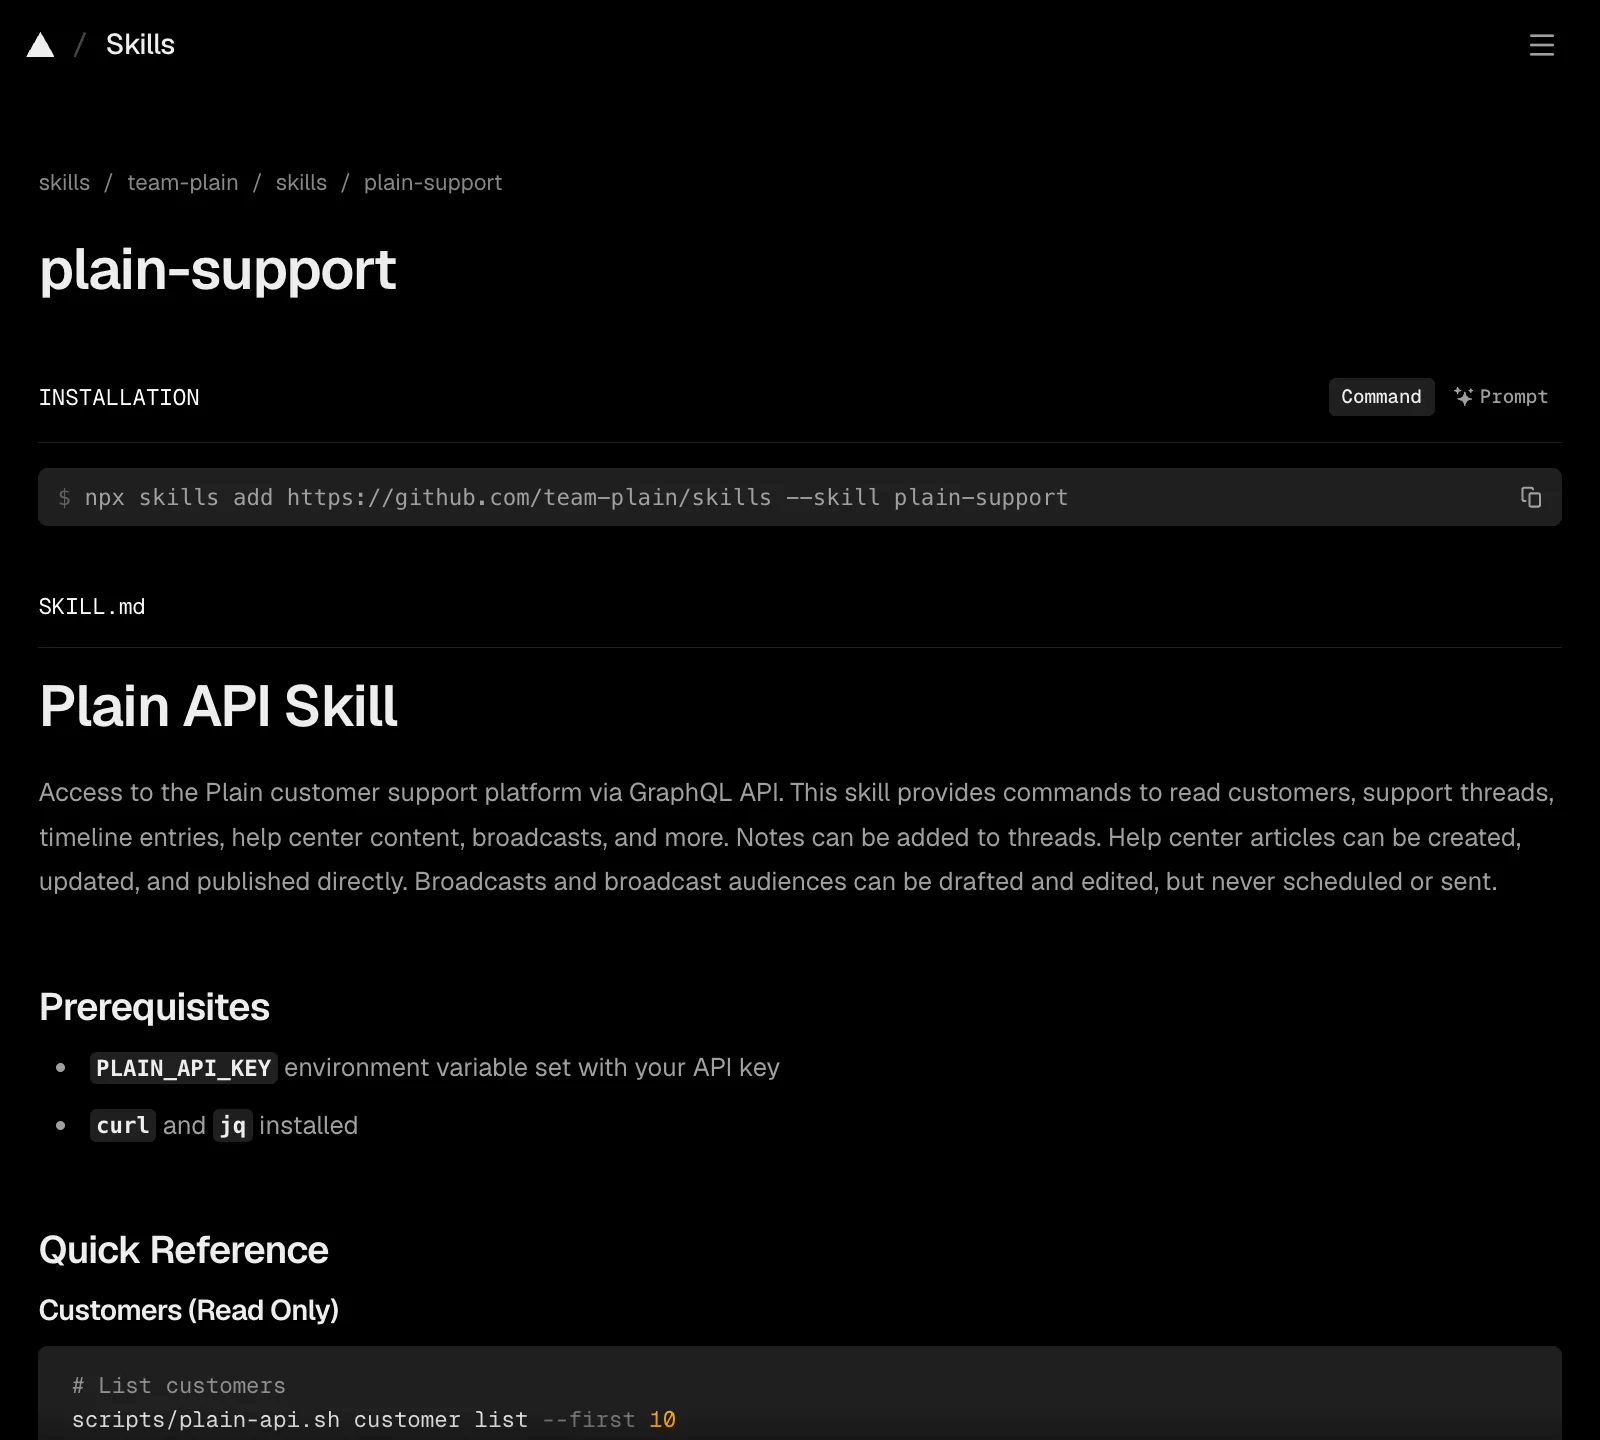Click the plain-support breadcrumb item
The image size is (1600, 1440).
click(433, 183)
